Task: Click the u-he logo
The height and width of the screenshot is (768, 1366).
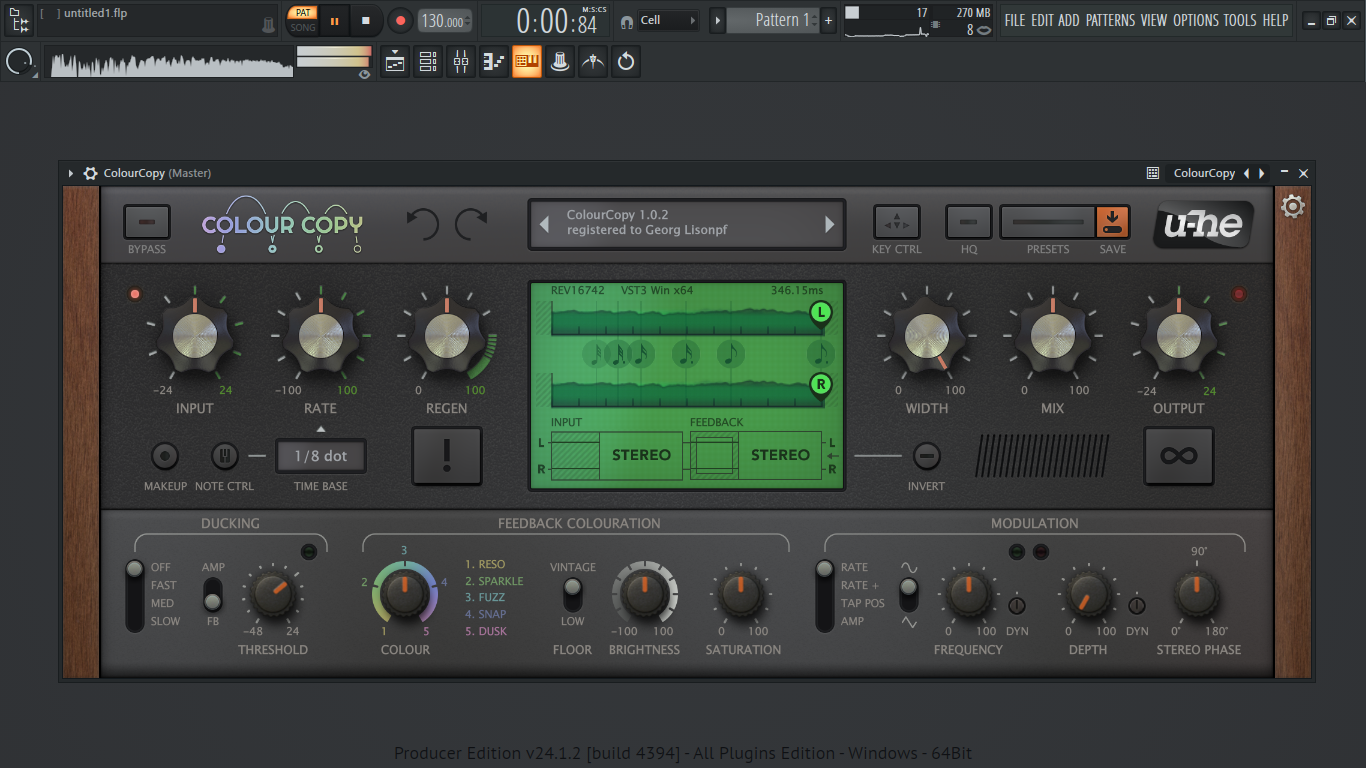Action: (x=1203, y=226)
